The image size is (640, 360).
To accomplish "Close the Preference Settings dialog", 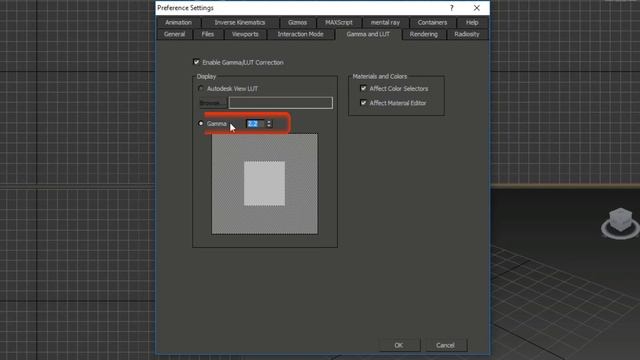I will 476,8.
